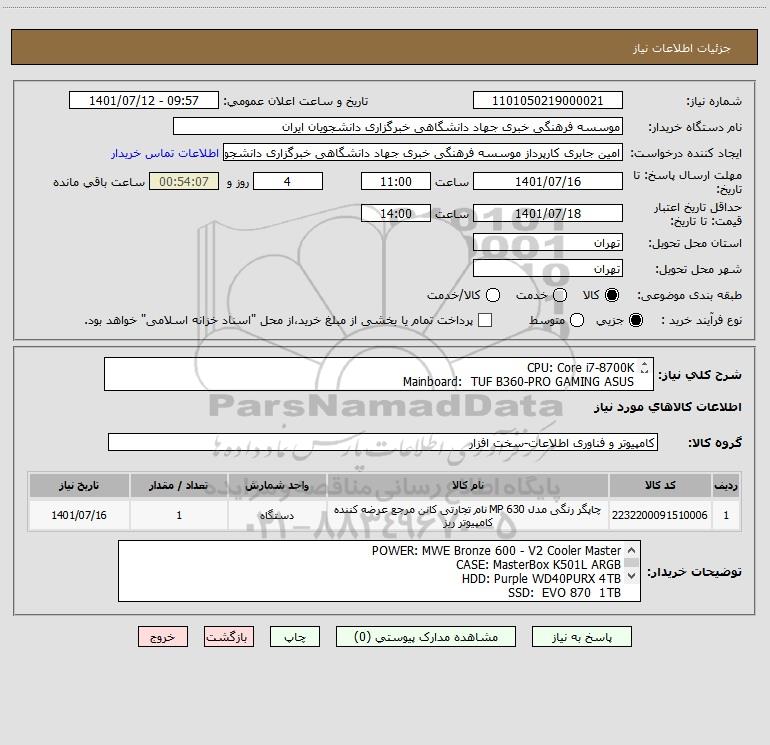
Task: Select the کالا radio button
Action: tap(612, 295)
